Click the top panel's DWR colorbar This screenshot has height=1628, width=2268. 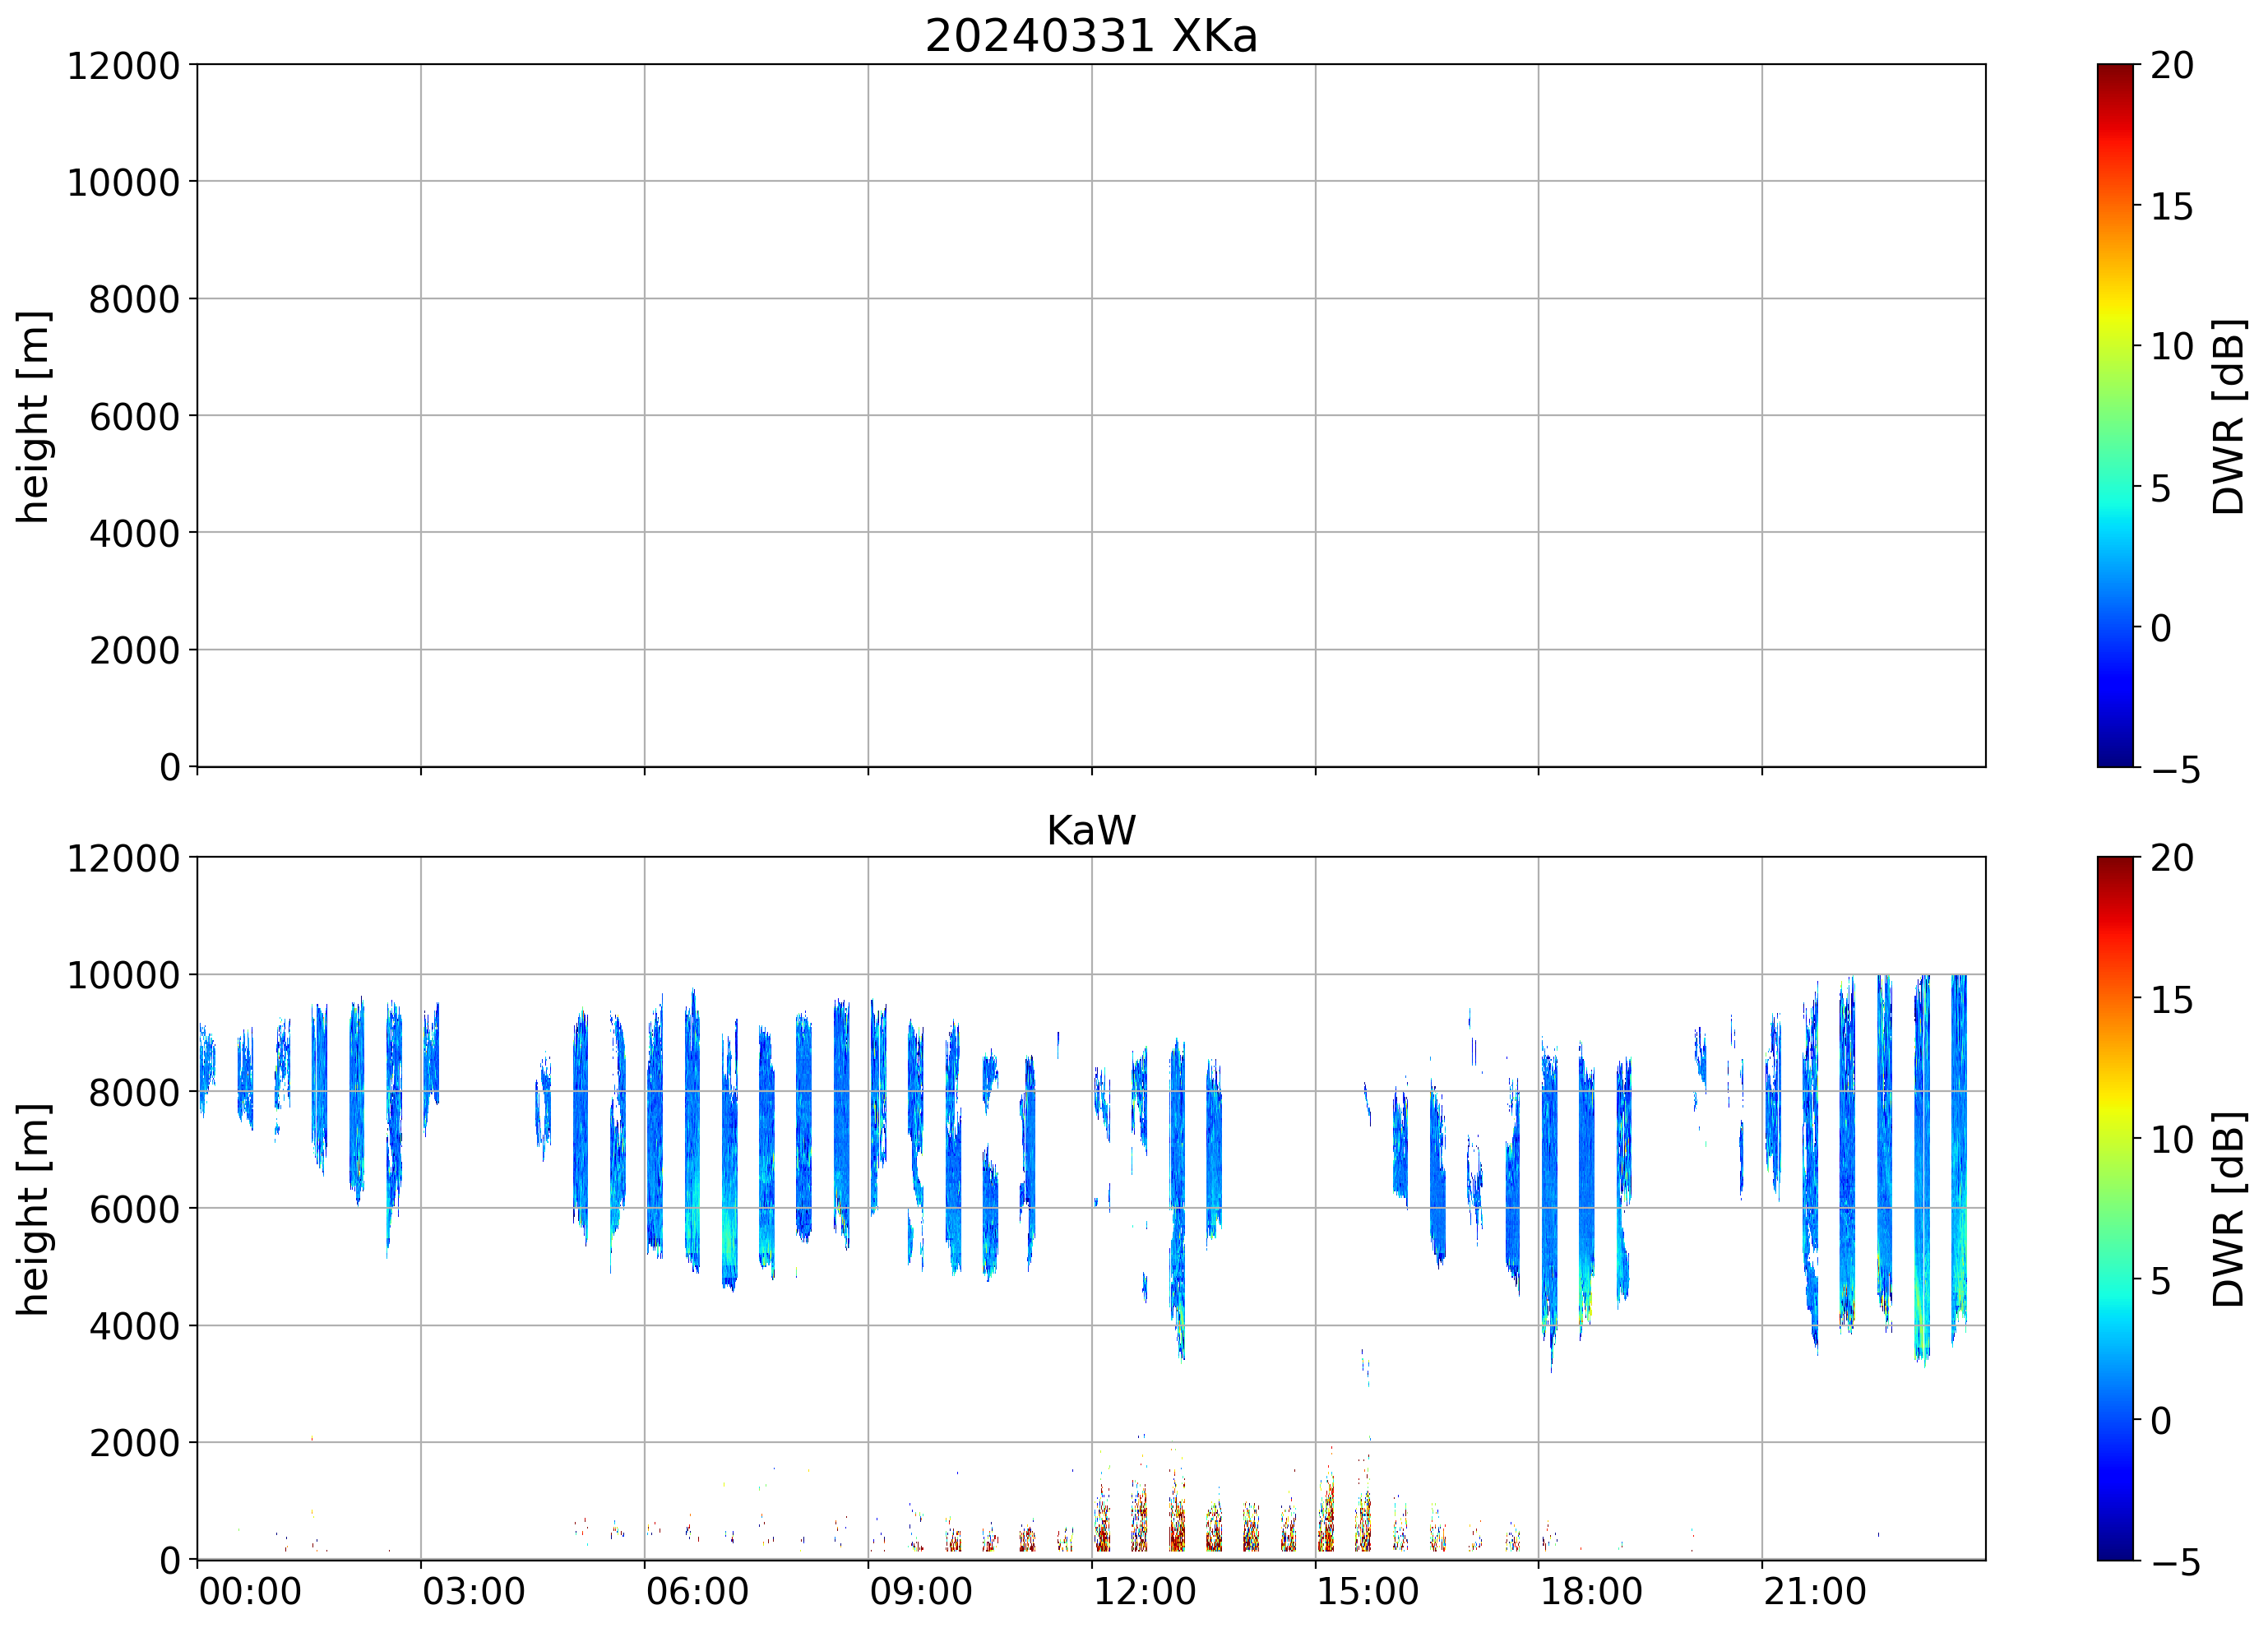tap(2114, 416)
